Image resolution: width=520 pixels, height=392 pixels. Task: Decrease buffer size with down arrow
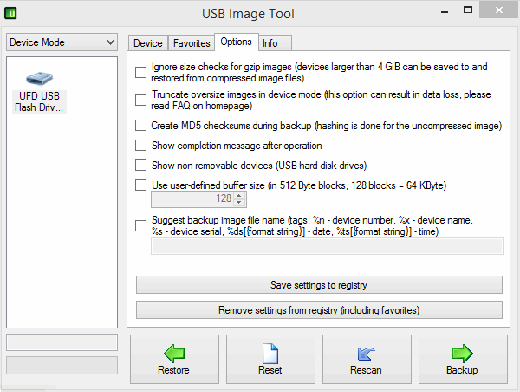239,202
